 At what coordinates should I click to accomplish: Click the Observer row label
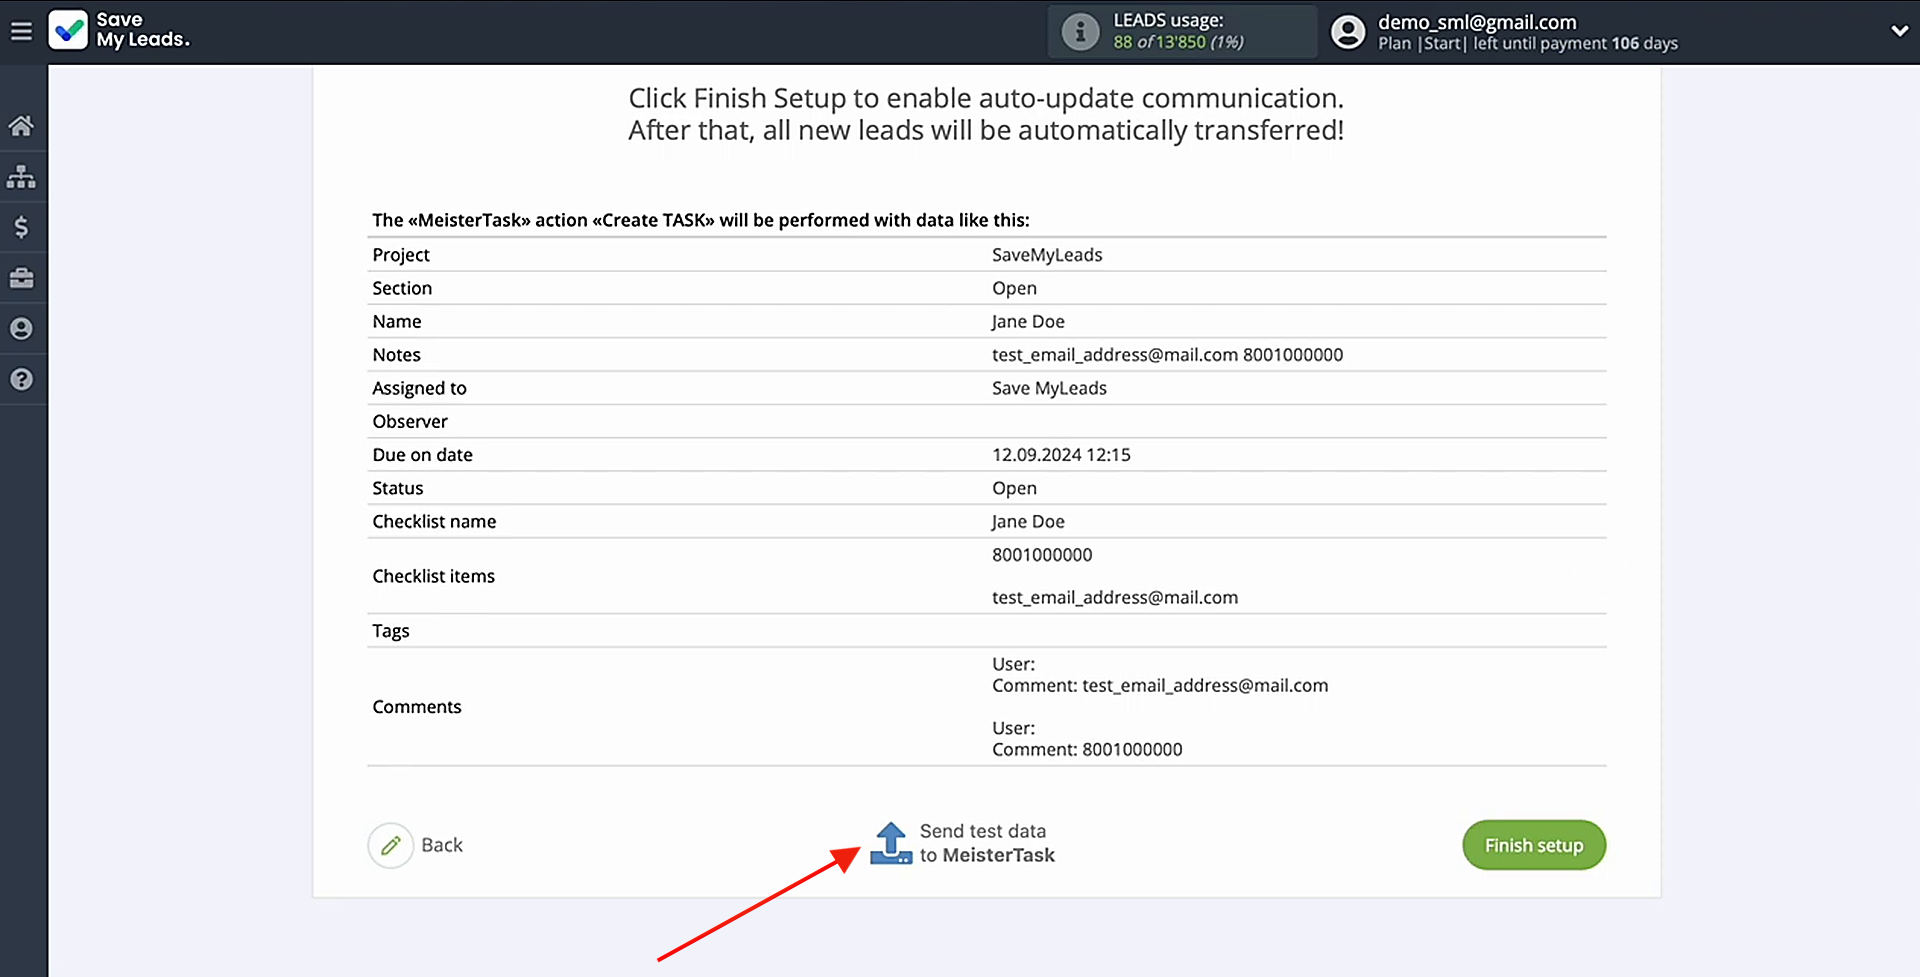click(410, 422)
